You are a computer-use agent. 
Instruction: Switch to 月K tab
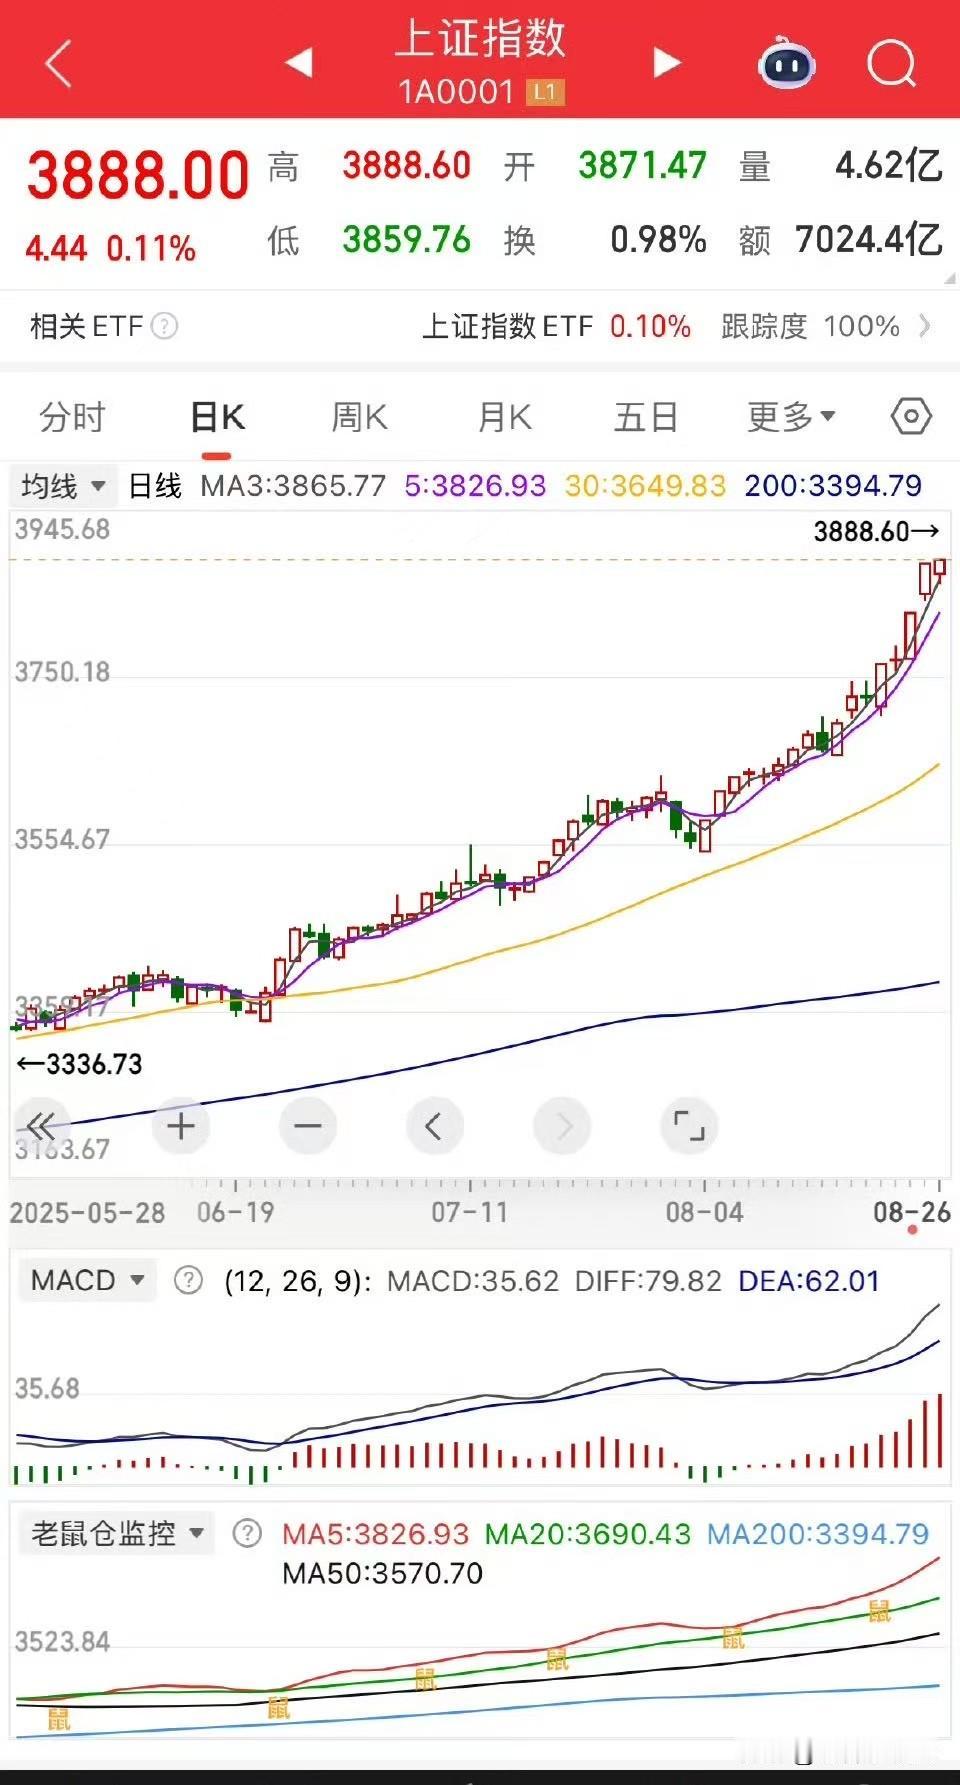pyautogui.click(x=504, y=417)
